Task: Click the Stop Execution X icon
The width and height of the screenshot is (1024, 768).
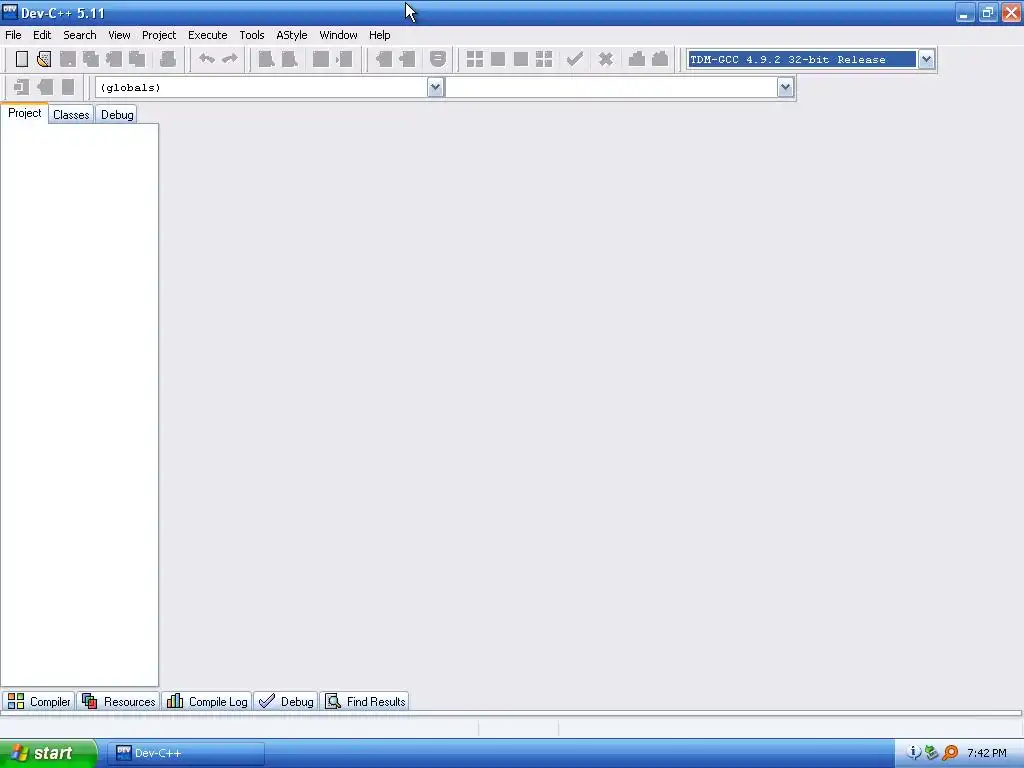Action: 606,59
